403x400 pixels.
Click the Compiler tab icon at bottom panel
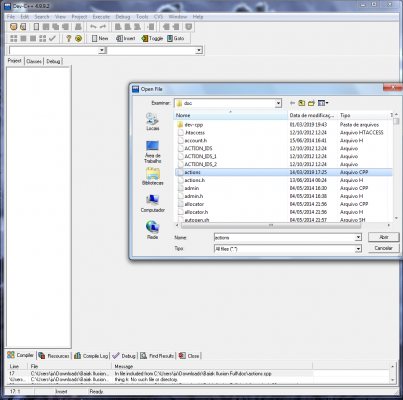(x=11, y=355)
